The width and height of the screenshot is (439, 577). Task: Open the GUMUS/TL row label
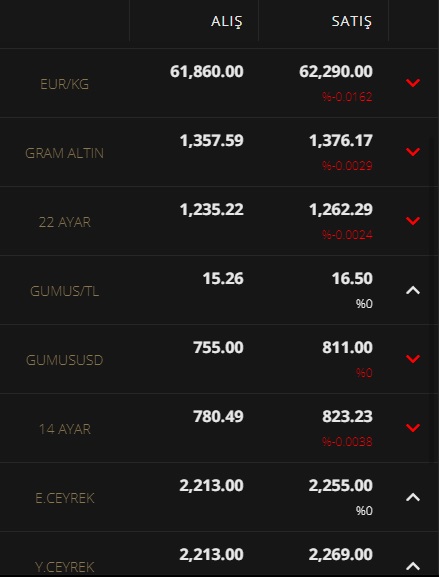coord(64,291)
